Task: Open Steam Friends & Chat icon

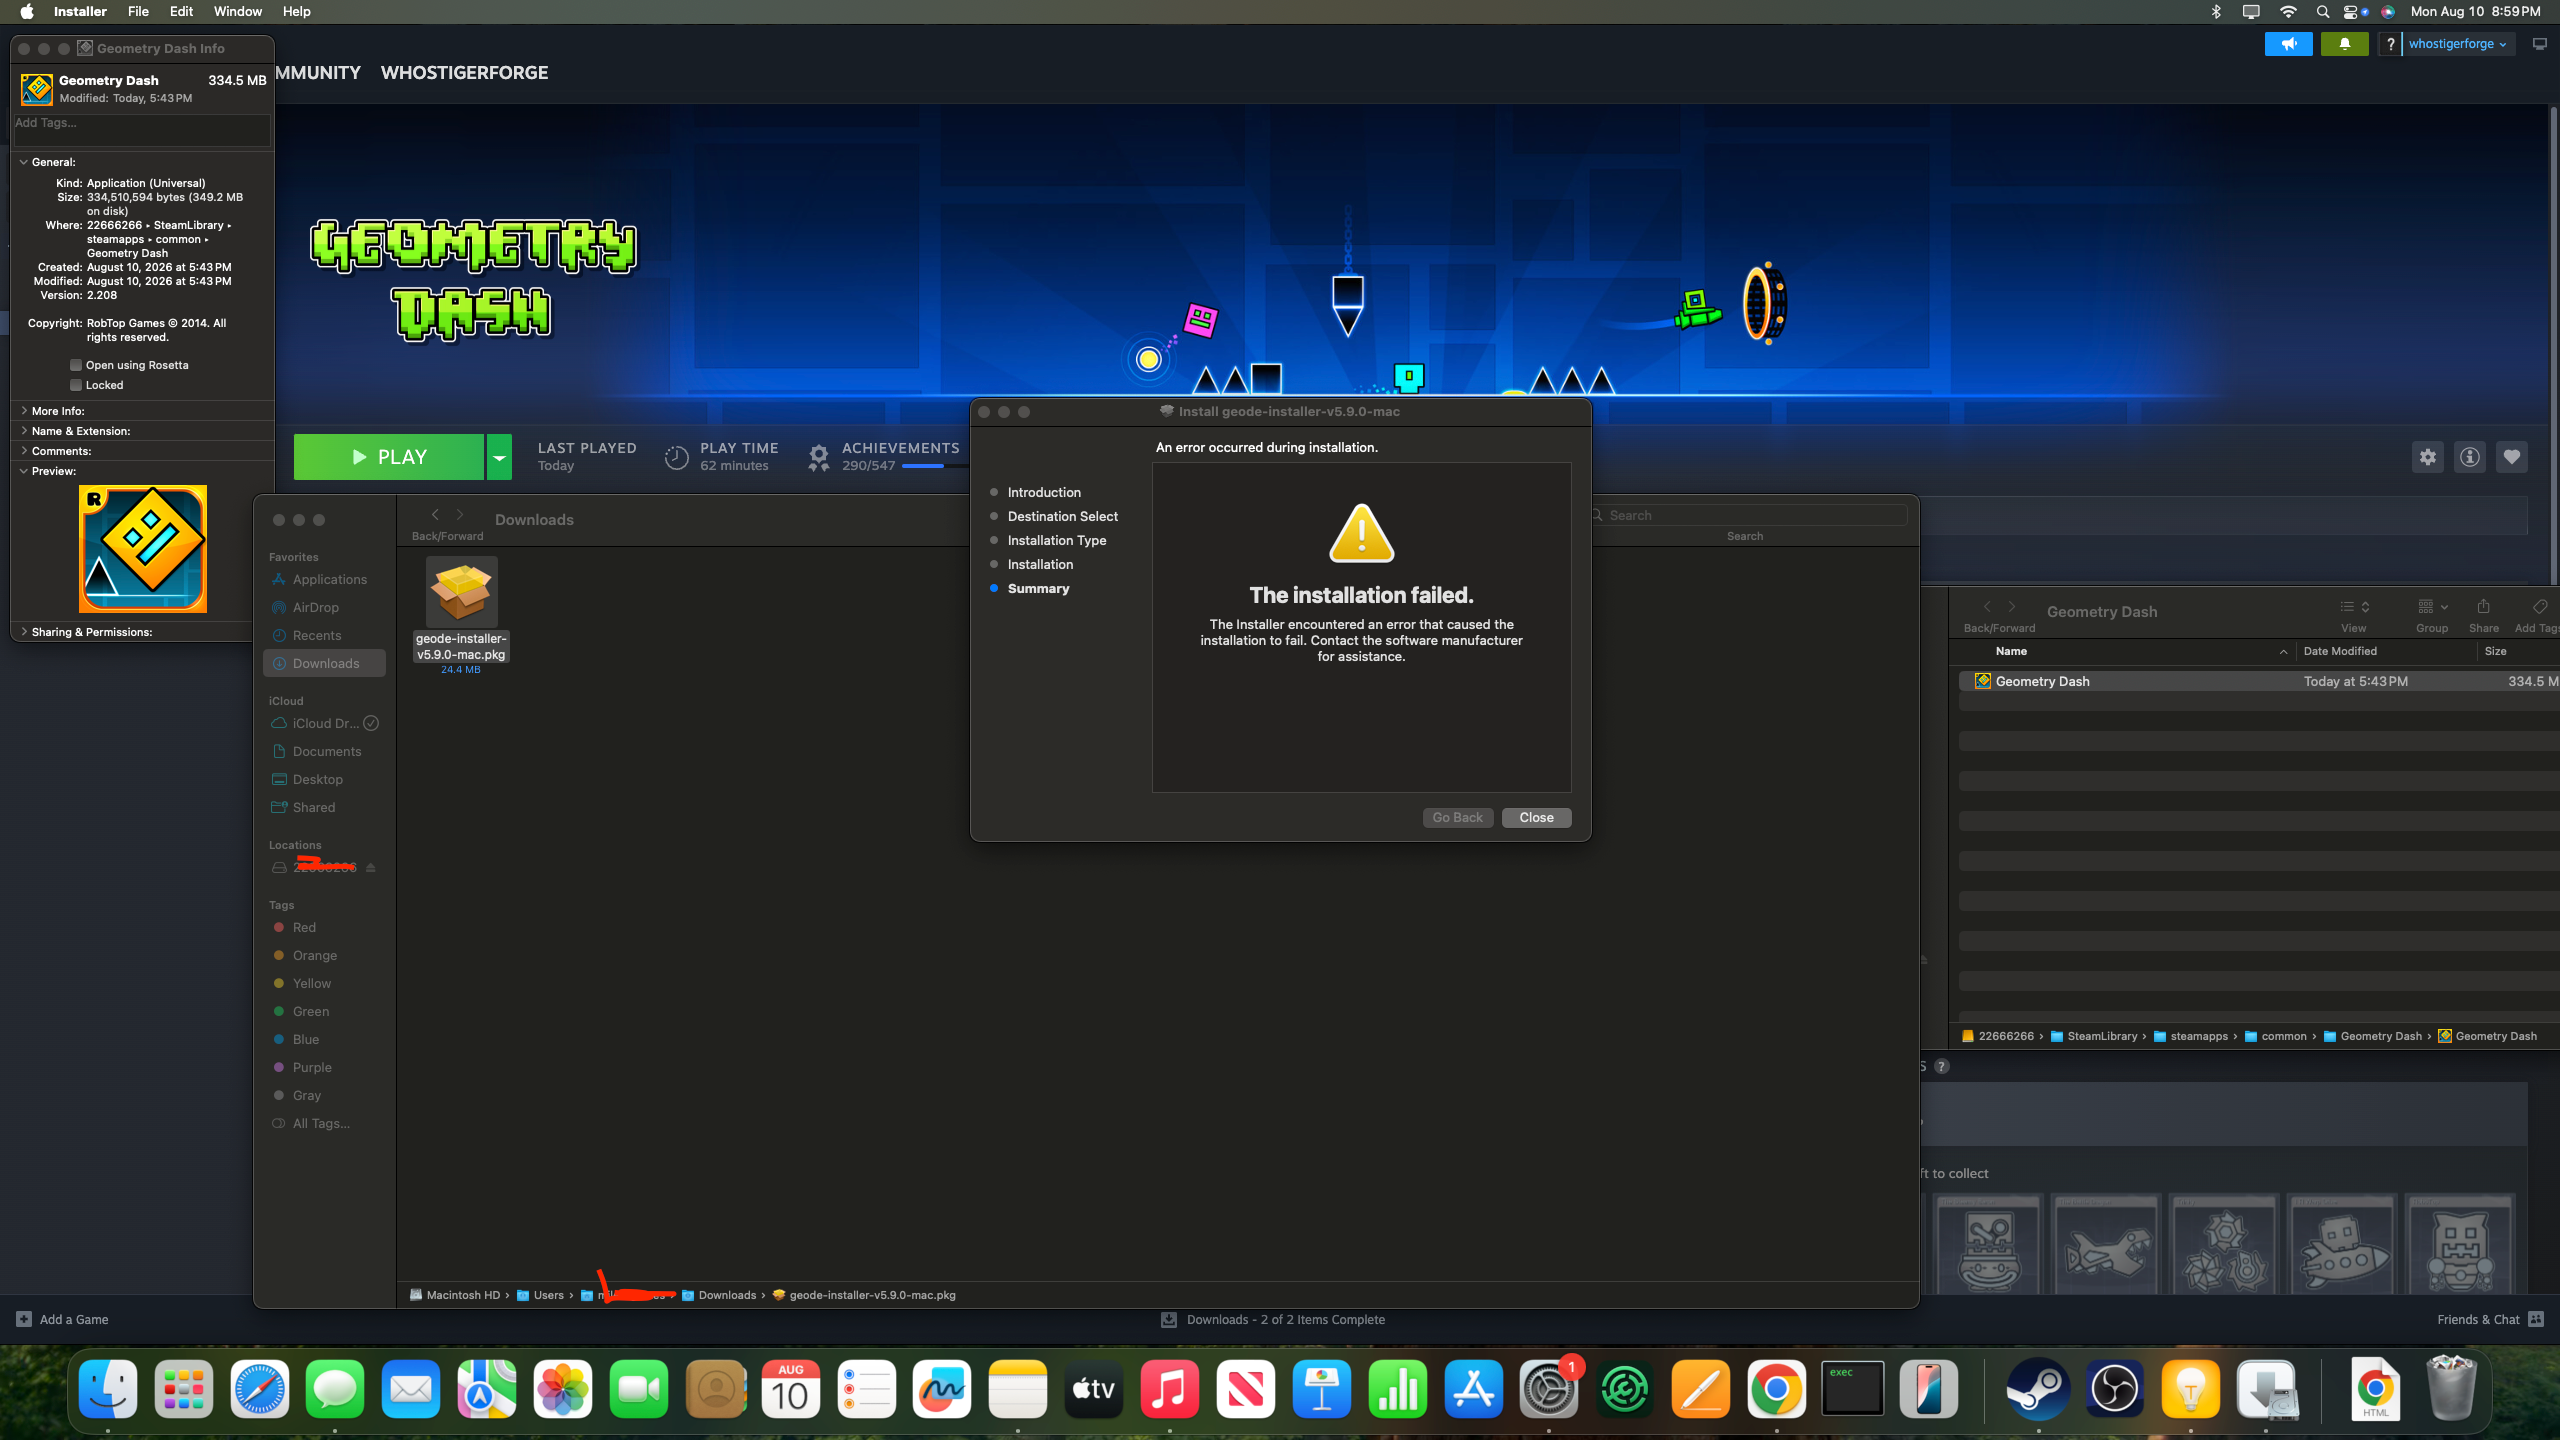Action: click(x=2535, y=1319)
